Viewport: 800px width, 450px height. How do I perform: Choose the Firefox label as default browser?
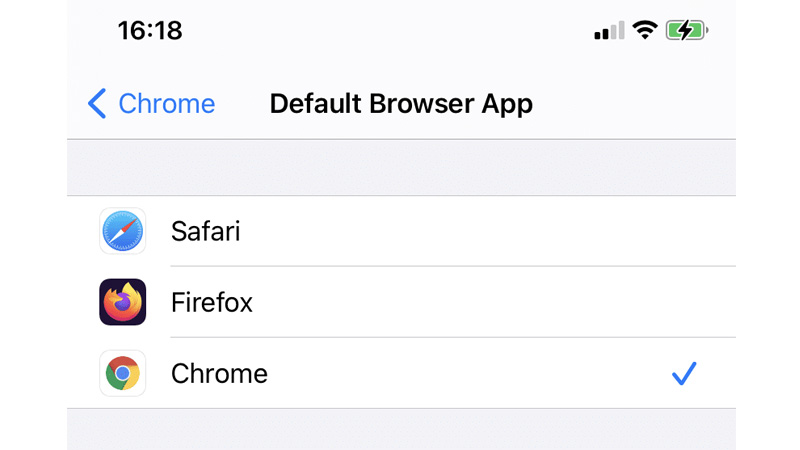[211, 302]
